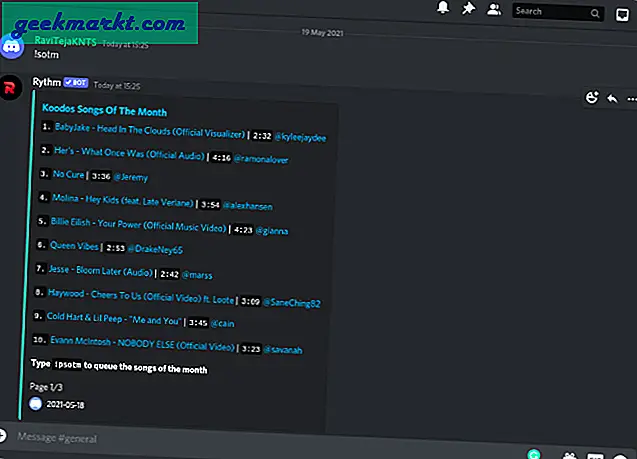Open Jesse - Bloom Later link
This screenshot has height=459, width=637.
pyautogui.click(x=100, y=270)
